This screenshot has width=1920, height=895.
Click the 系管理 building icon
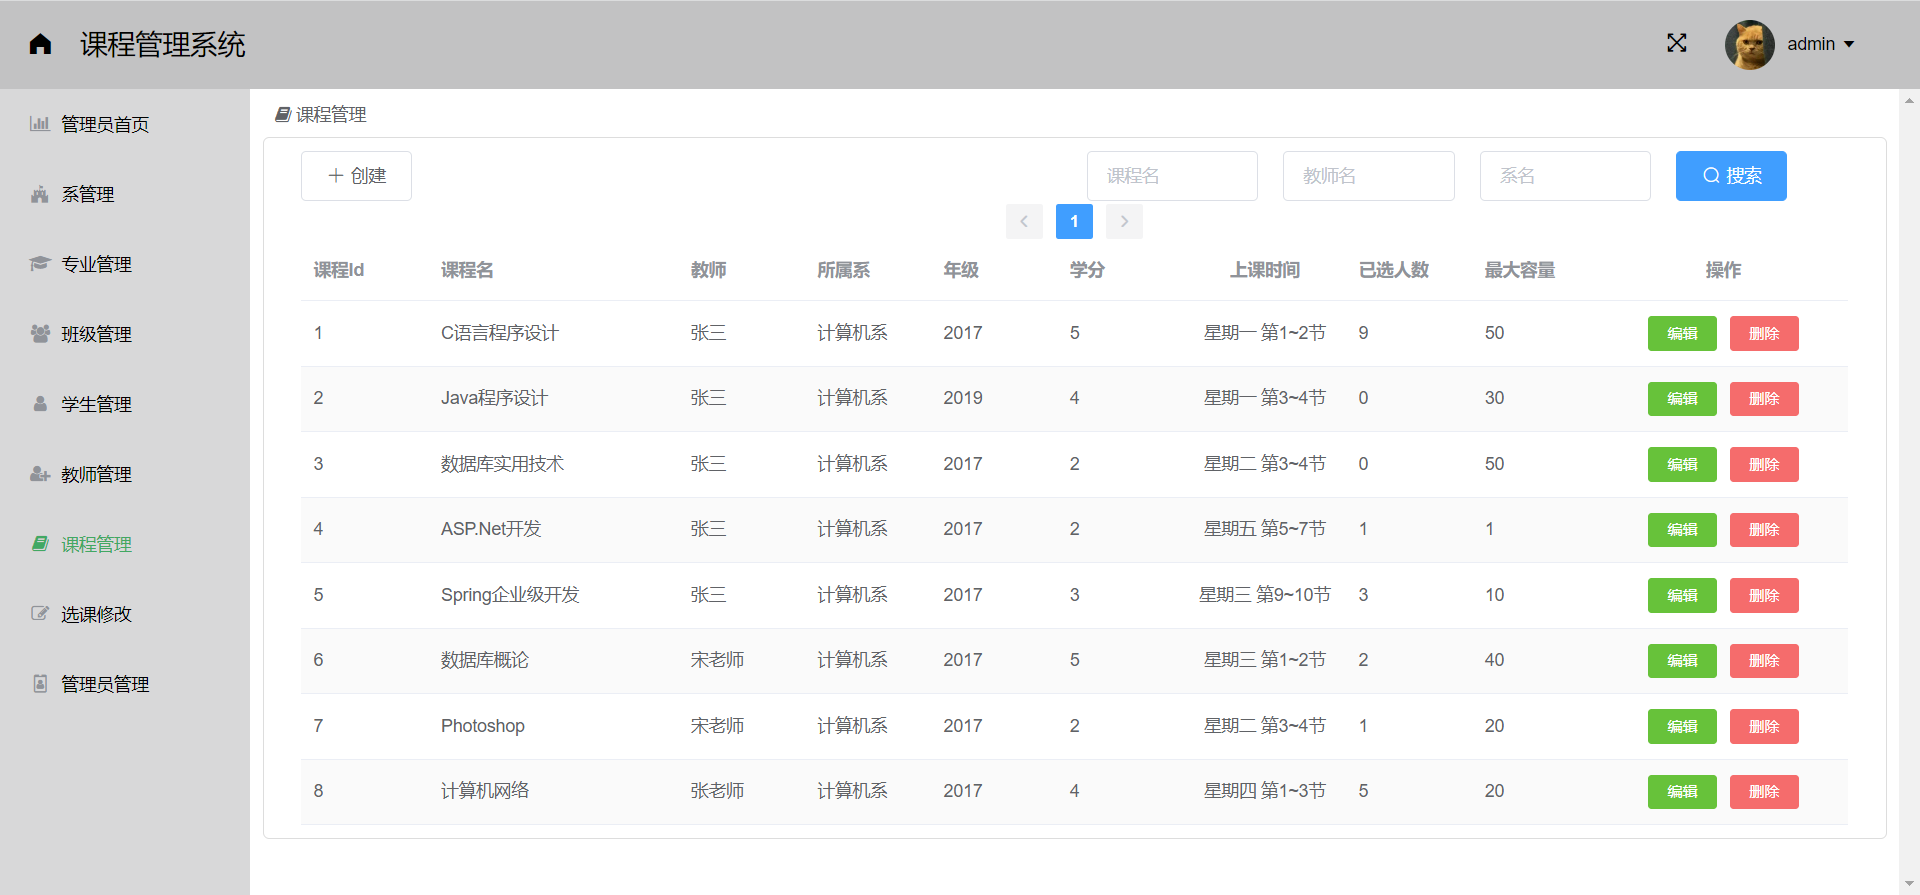pyautogui.click(x=40, y=194)
